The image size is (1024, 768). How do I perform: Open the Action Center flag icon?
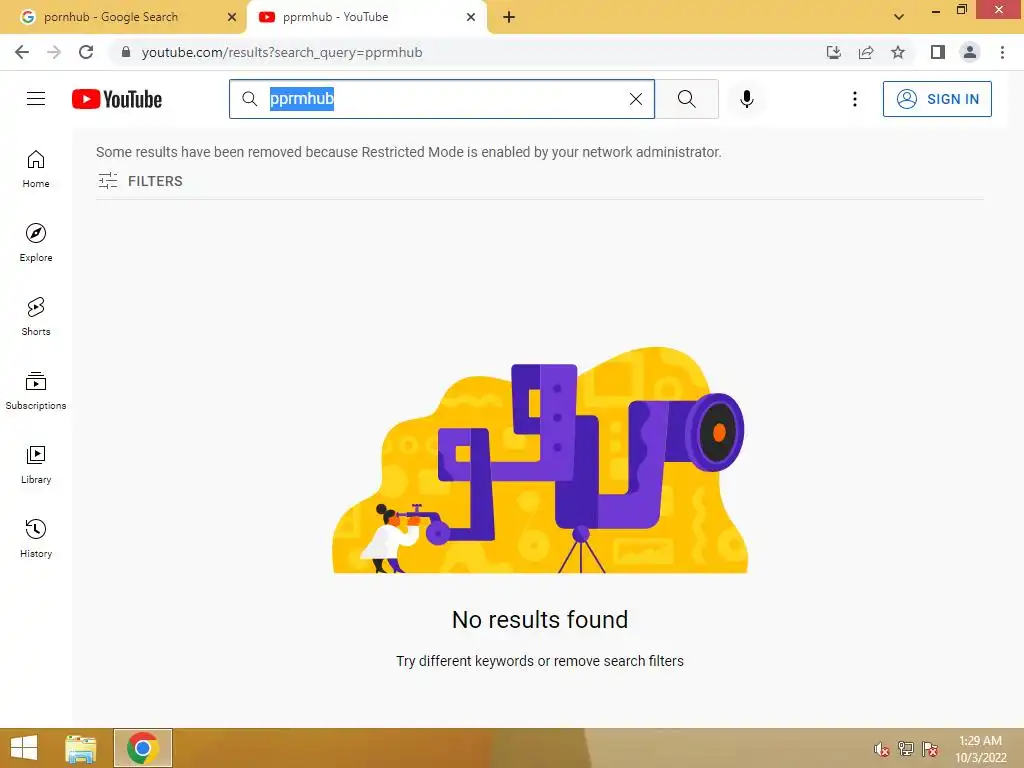(930, 749)
